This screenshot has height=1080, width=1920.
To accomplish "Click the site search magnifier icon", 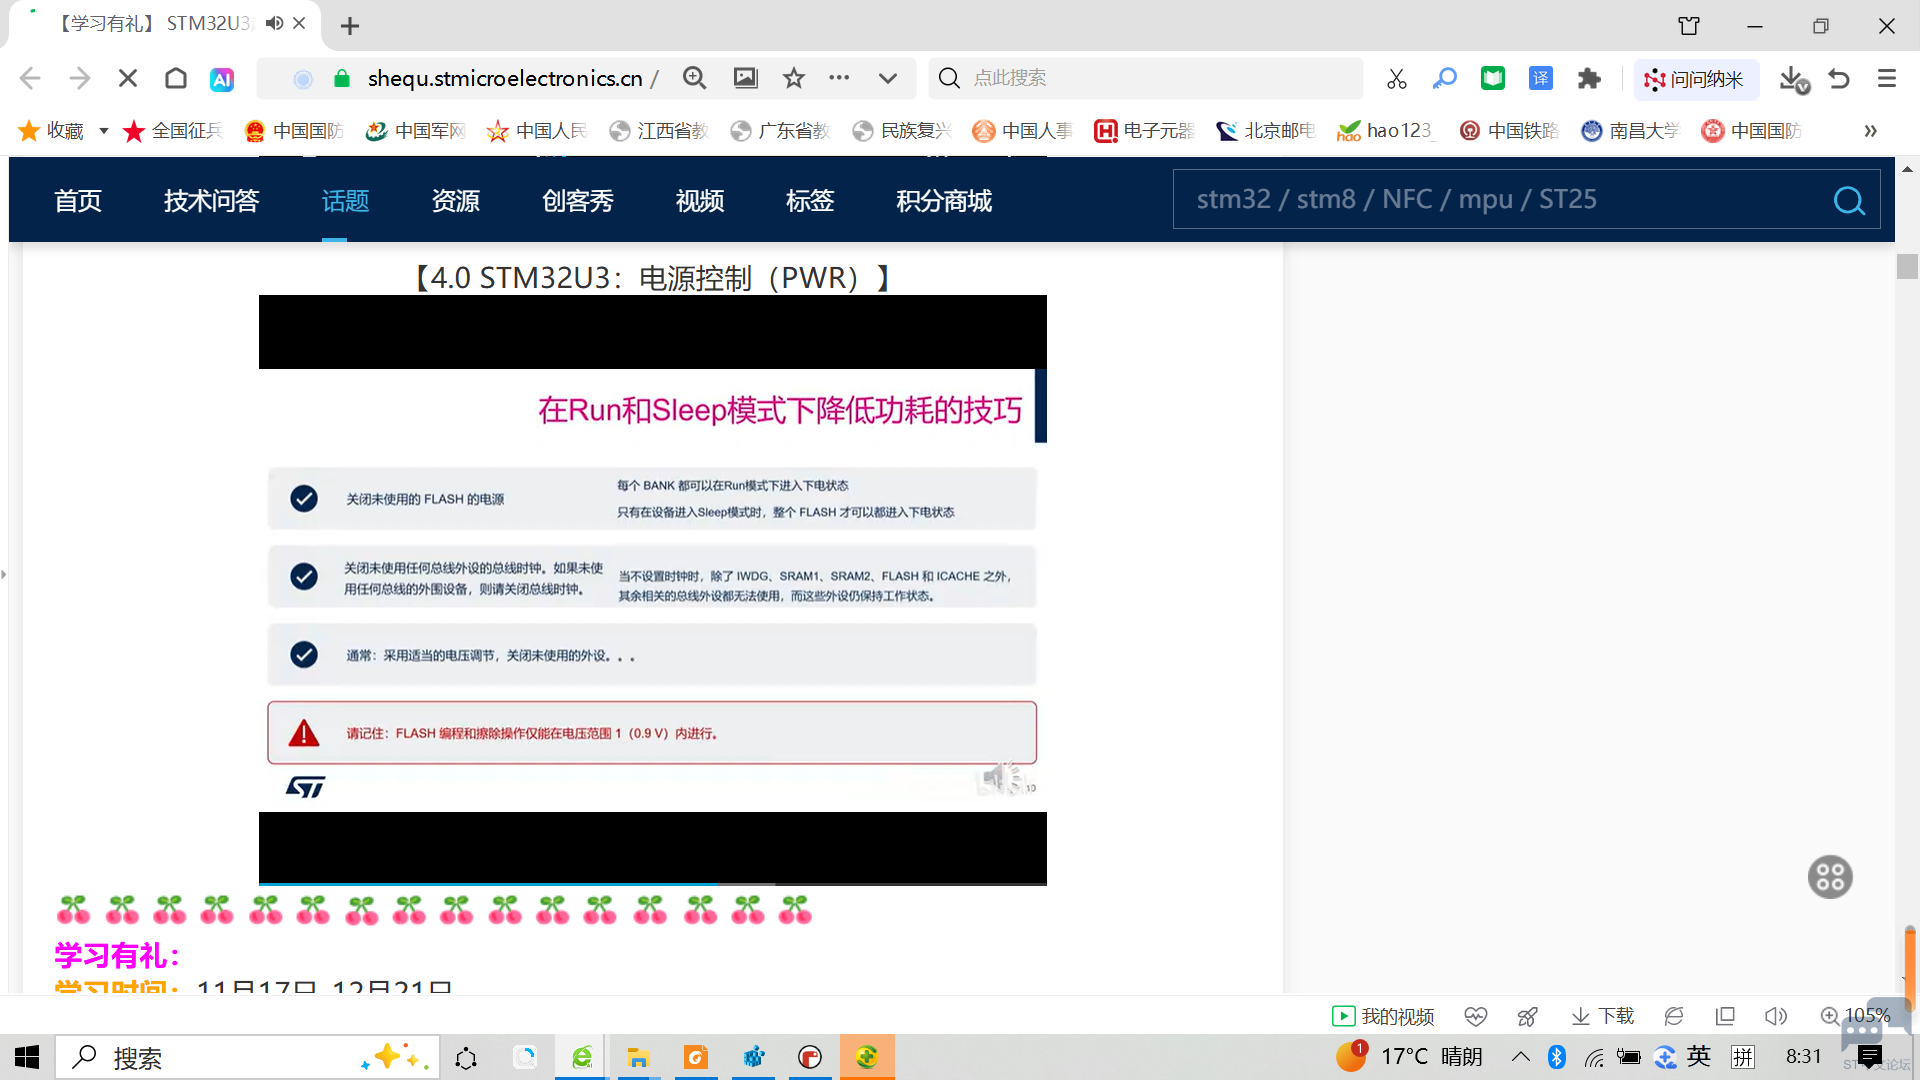I will click(1849, 201).
